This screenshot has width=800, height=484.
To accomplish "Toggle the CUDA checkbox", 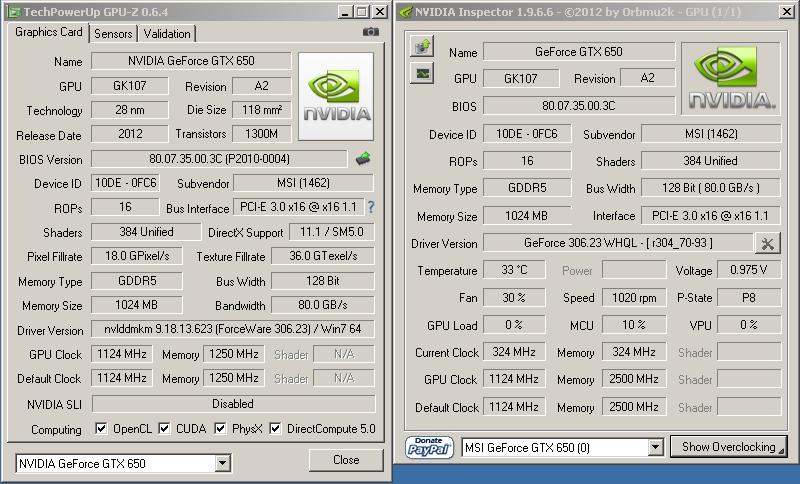I will tap(165, 429).
